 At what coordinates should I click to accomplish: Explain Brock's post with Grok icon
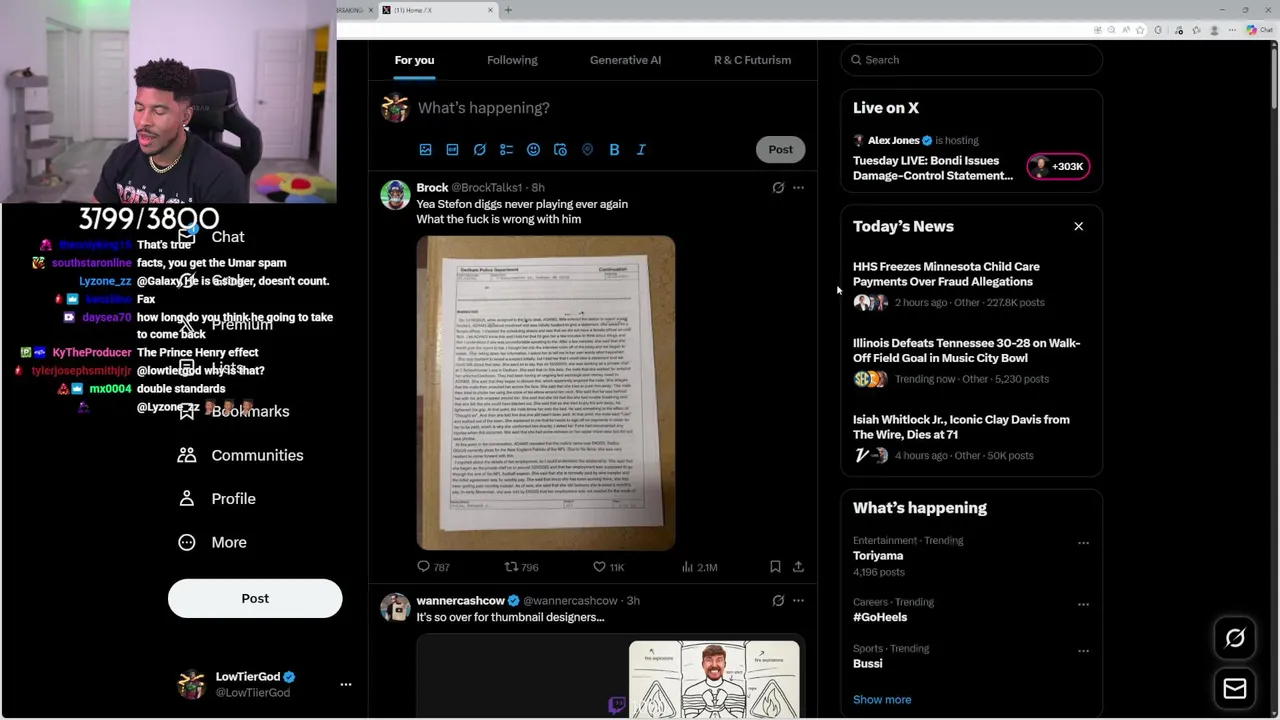pos(778,188)
